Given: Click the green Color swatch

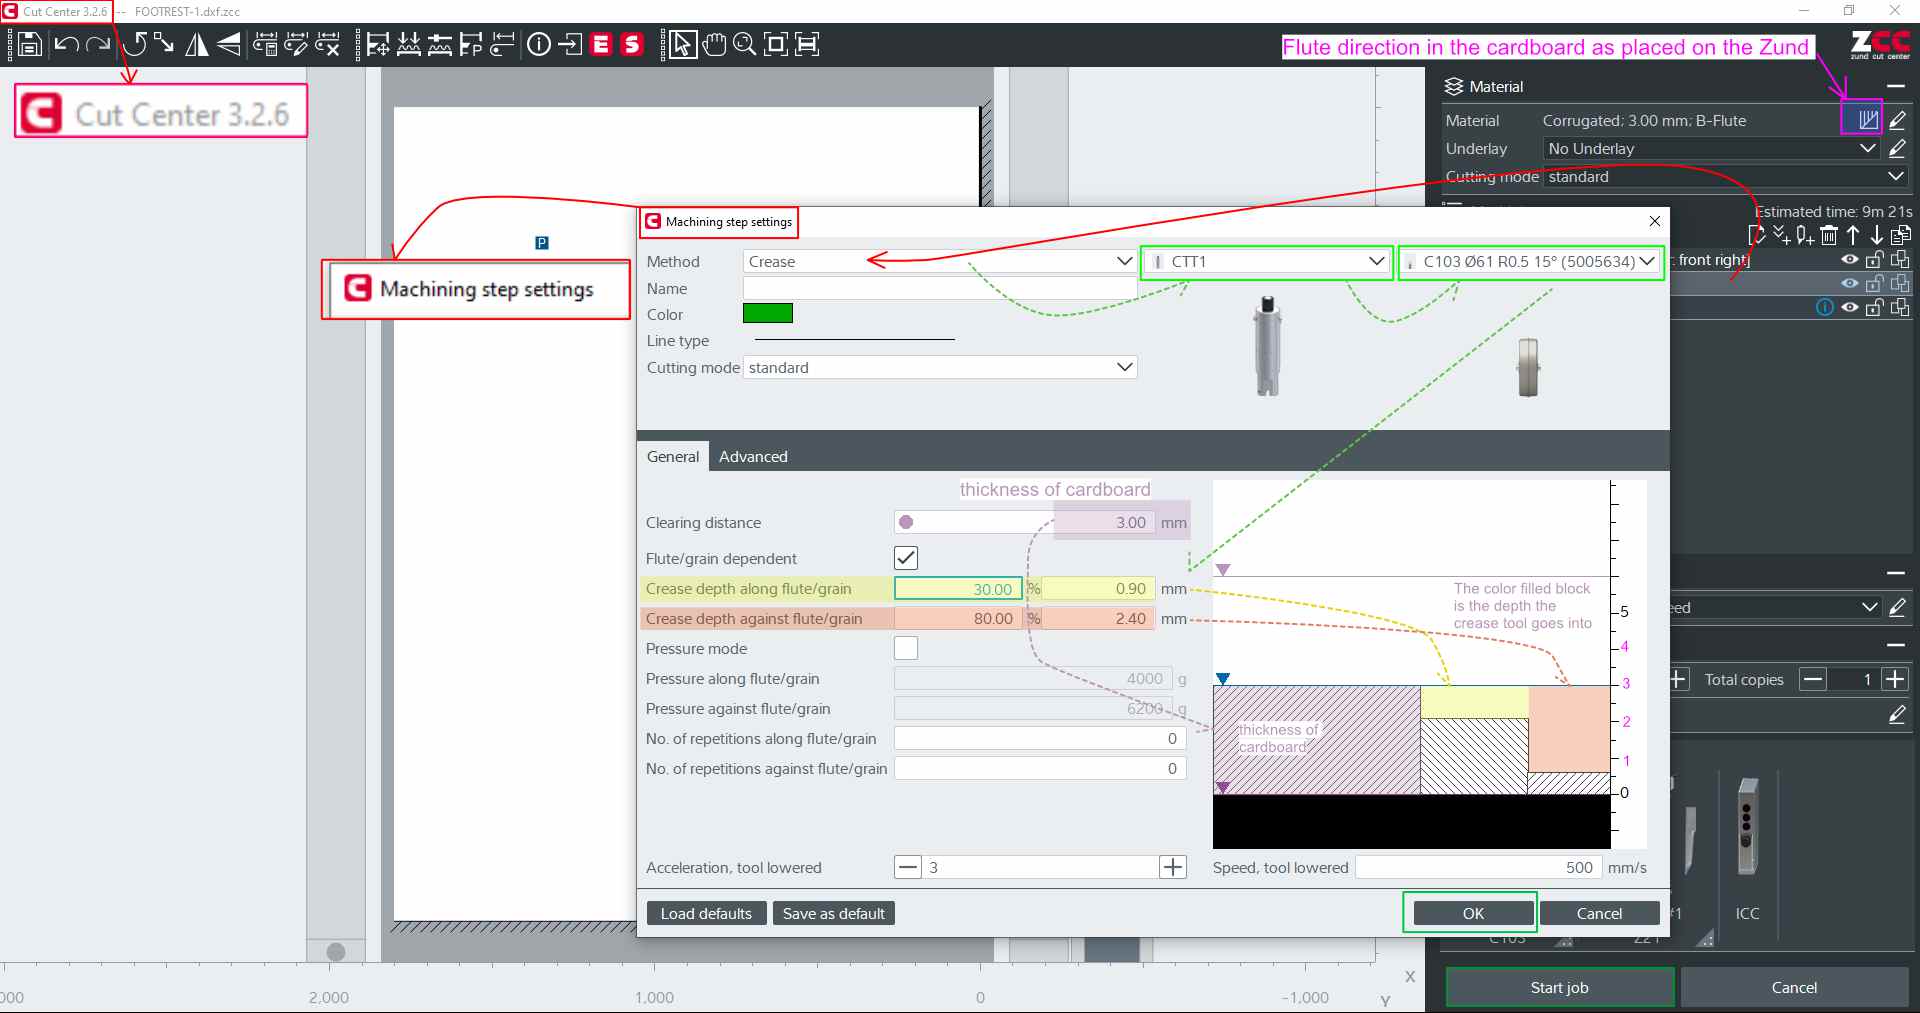Looking at the screenshot, I should click(x=768, y=313).
